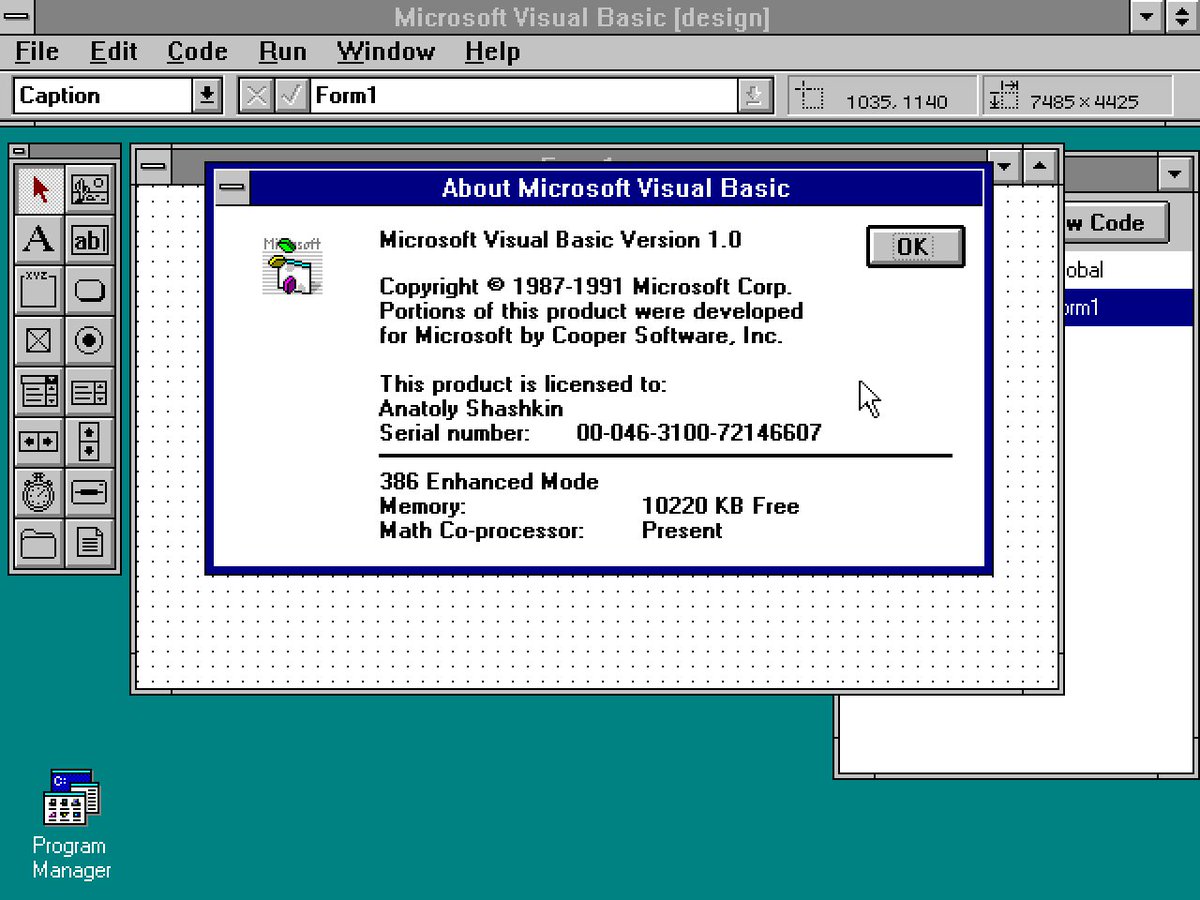Maximize the Form1 design window
Image resolution: width=1200 pixels, height=900 pixels.
click(1040, 166)
